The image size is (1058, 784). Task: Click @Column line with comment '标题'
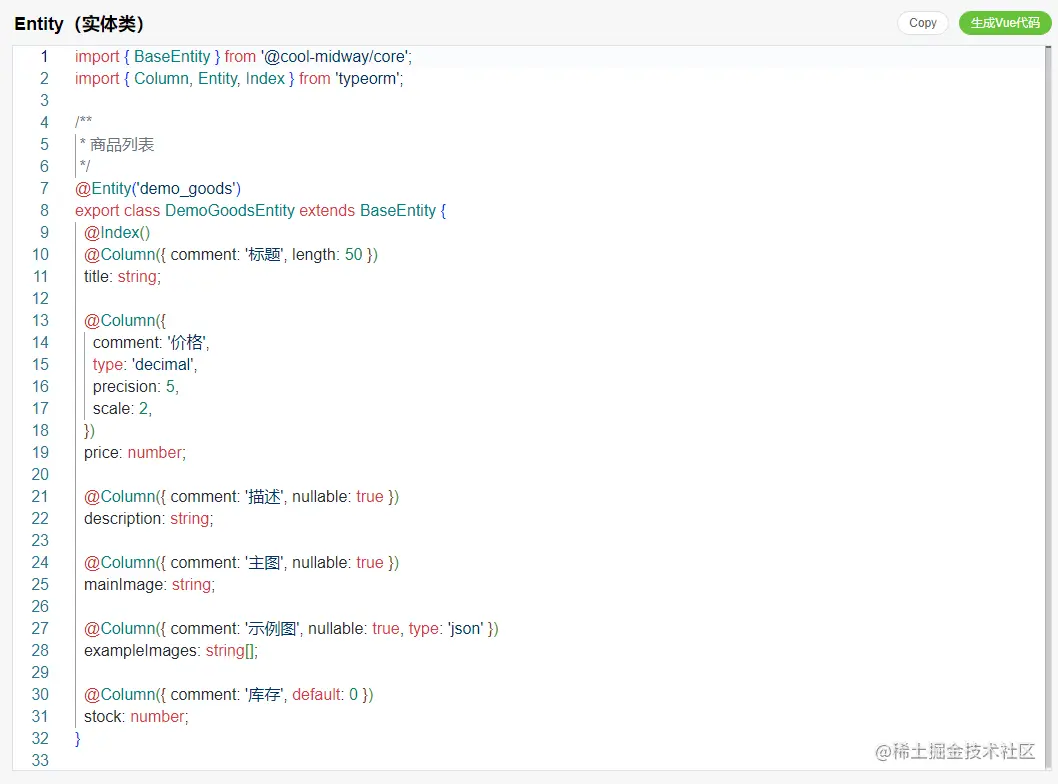(x=231, y=255)
